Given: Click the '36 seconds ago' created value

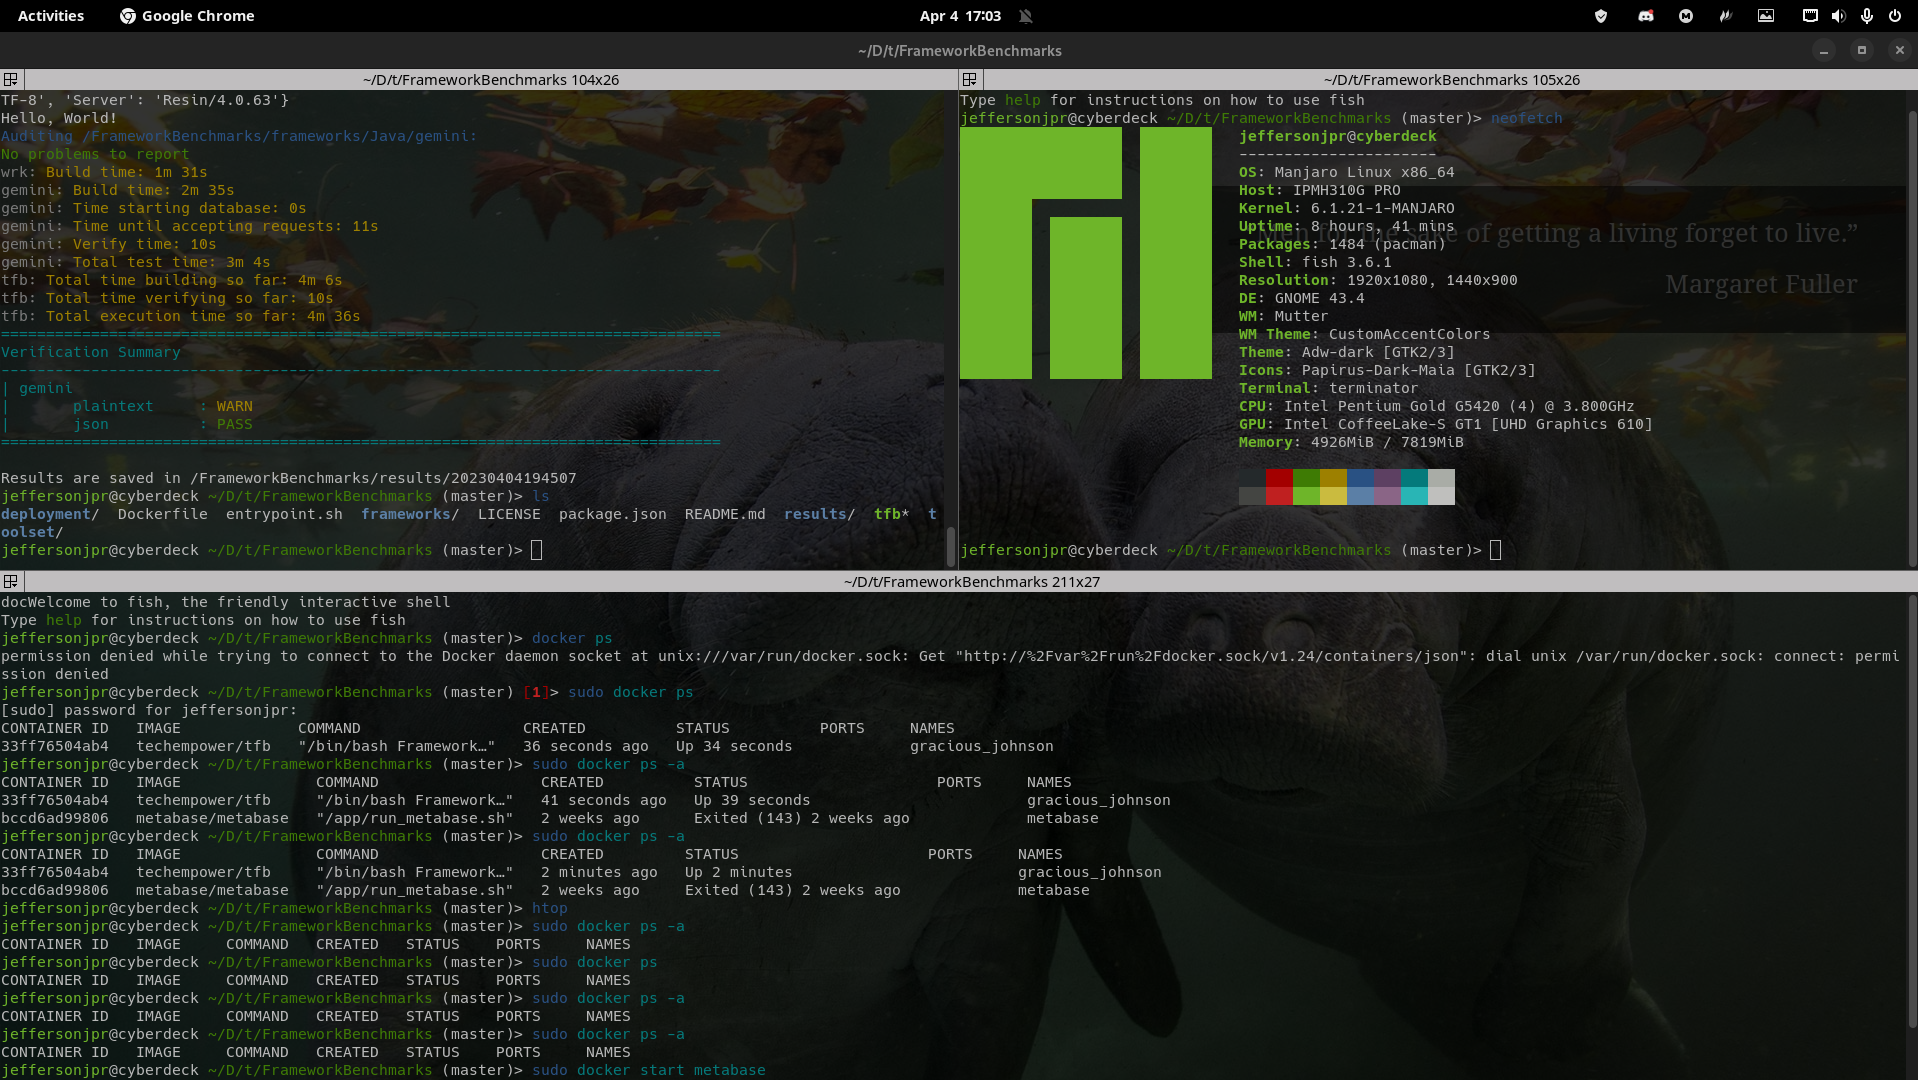Looking at the screenshot, I should [585, 746].
